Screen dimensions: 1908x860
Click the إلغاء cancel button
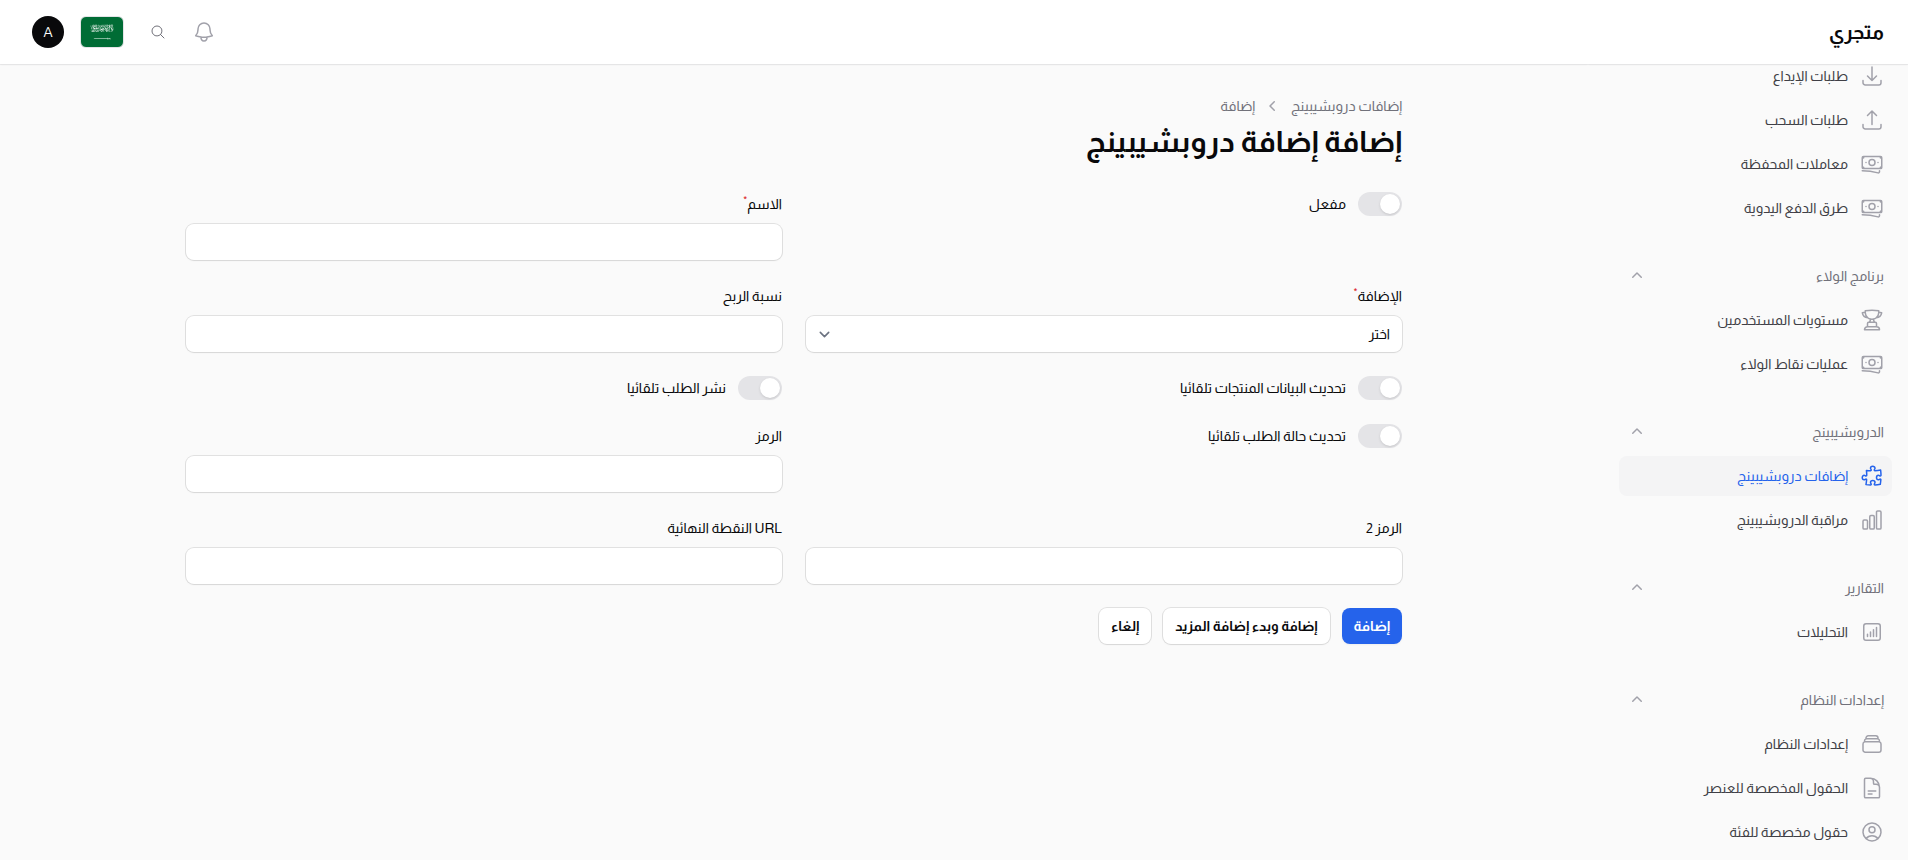click(1125, 626)
